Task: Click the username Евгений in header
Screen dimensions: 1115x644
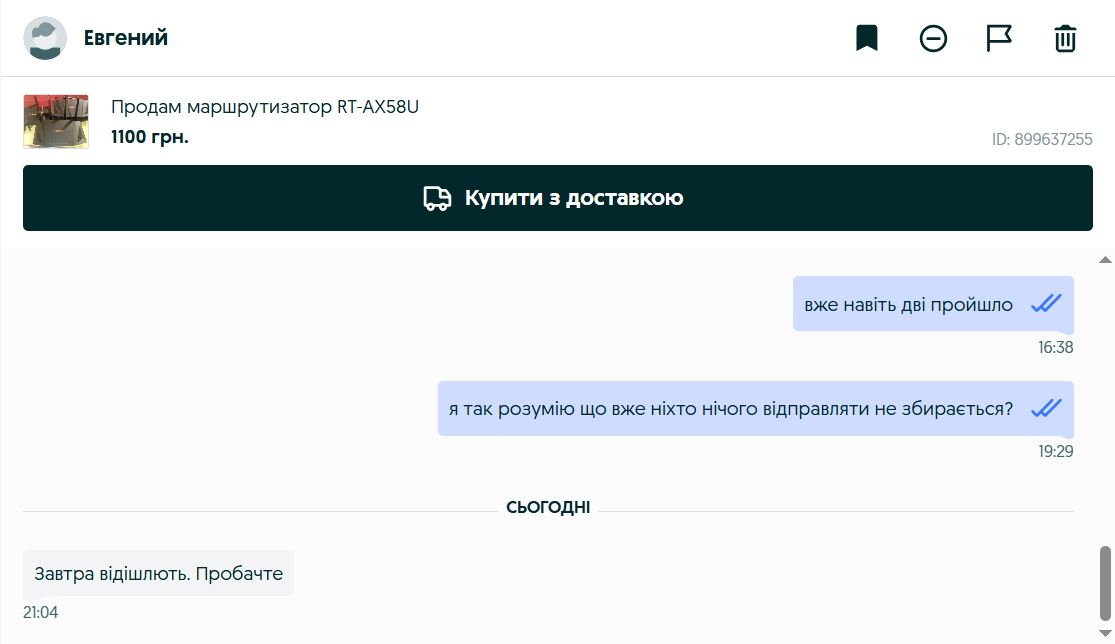Action: point(126,39)
